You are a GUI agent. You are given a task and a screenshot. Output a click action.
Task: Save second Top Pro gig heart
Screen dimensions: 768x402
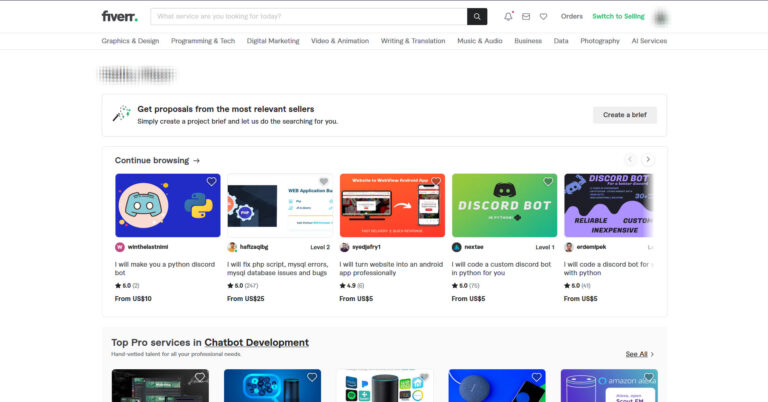coord(312,377)
